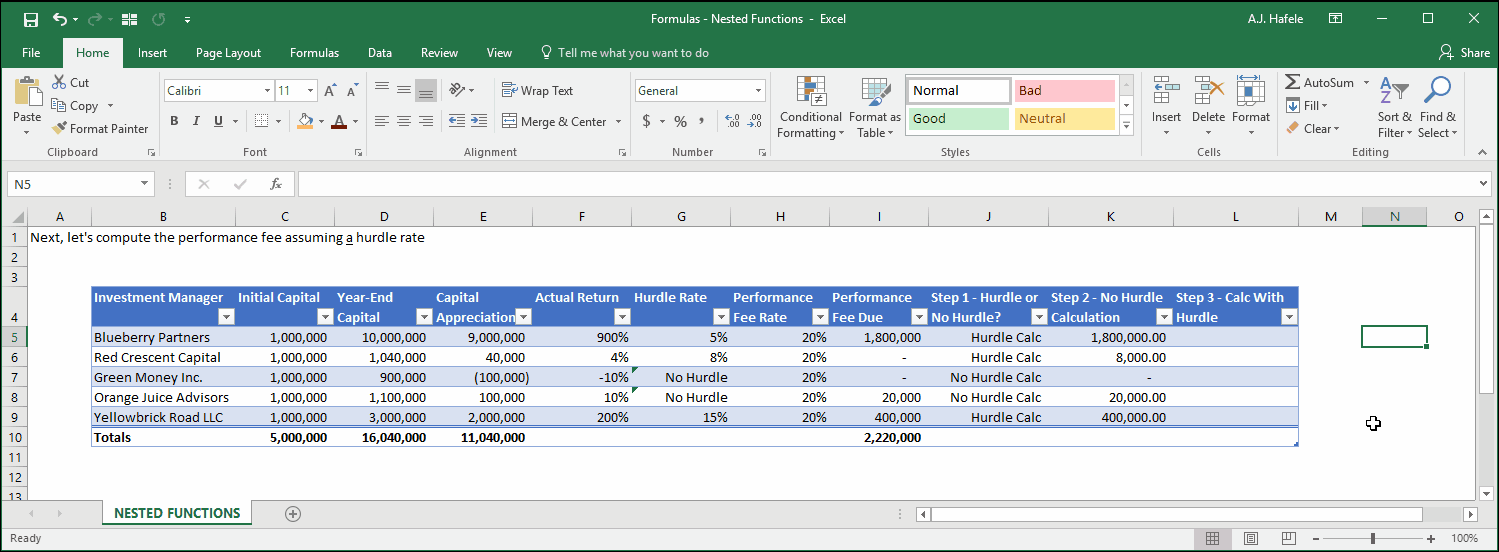Switch to the Formulas tab
This screenshot has height=552, width=1499.
[x=314, y=53]
